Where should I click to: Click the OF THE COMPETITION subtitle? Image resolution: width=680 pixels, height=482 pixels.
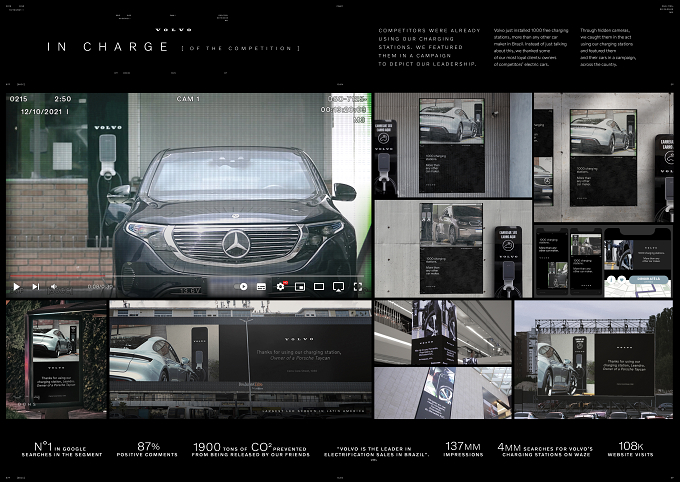click(x=241, y=48)
